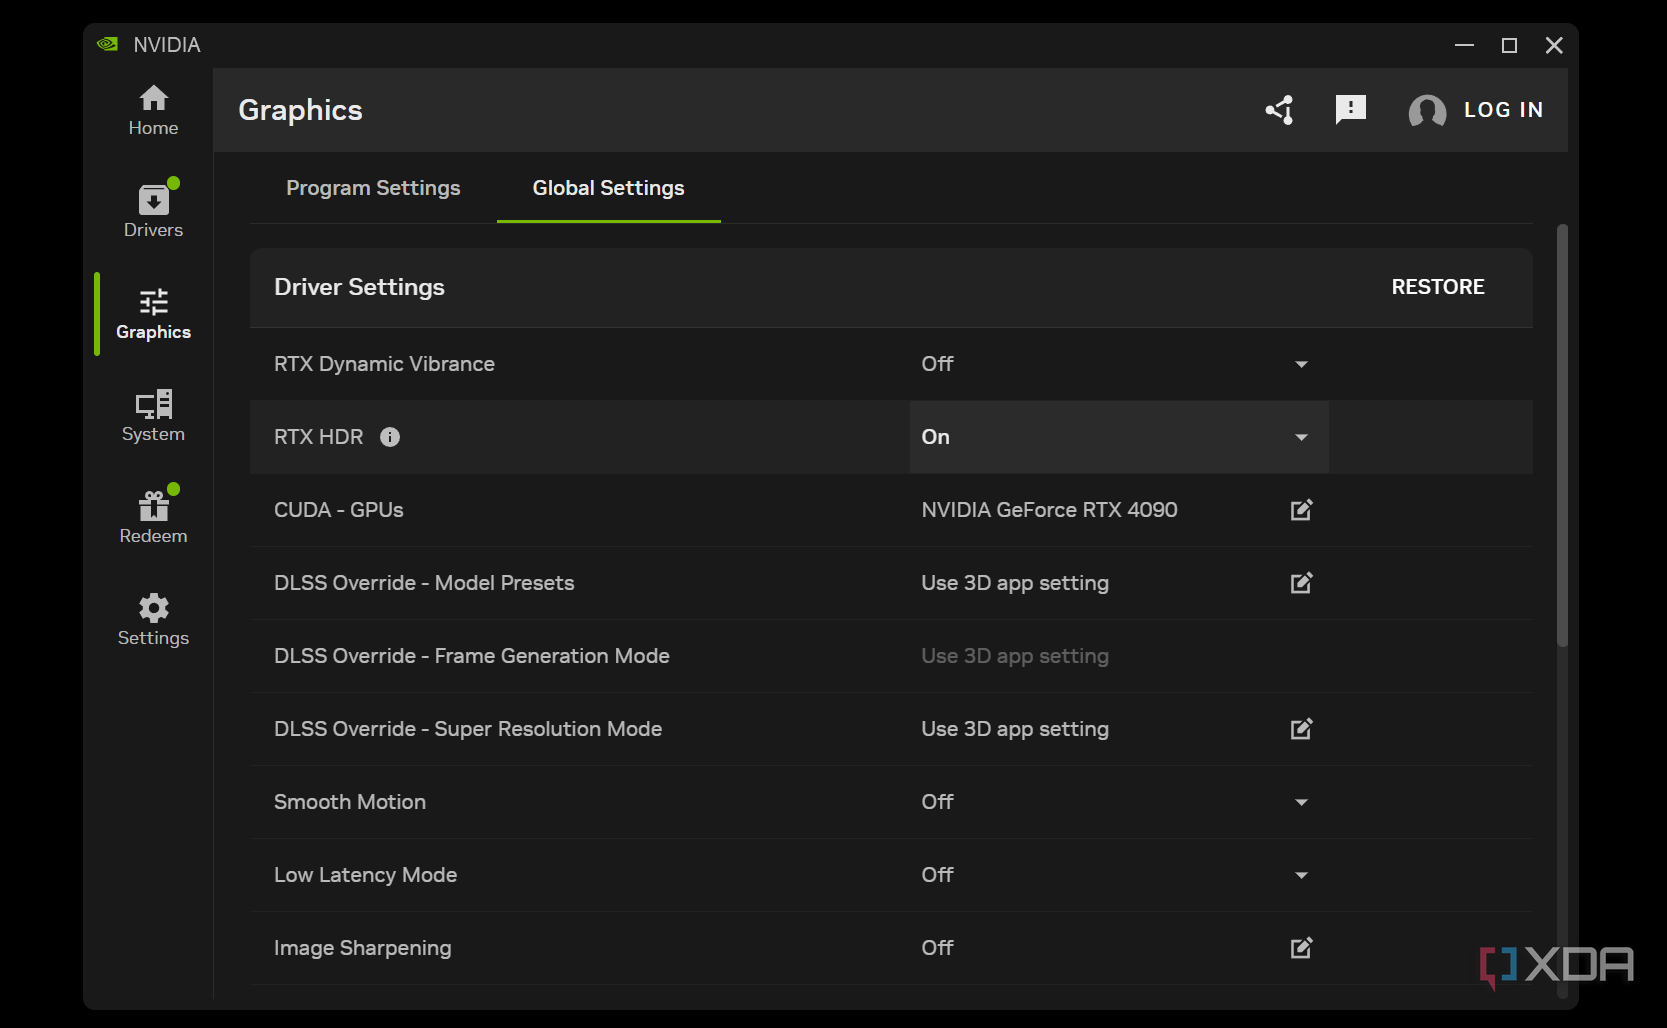The width and height of the screenshot is (1667, 1028).
Task: Click the share icon in header
Action: click(1280, 110)
